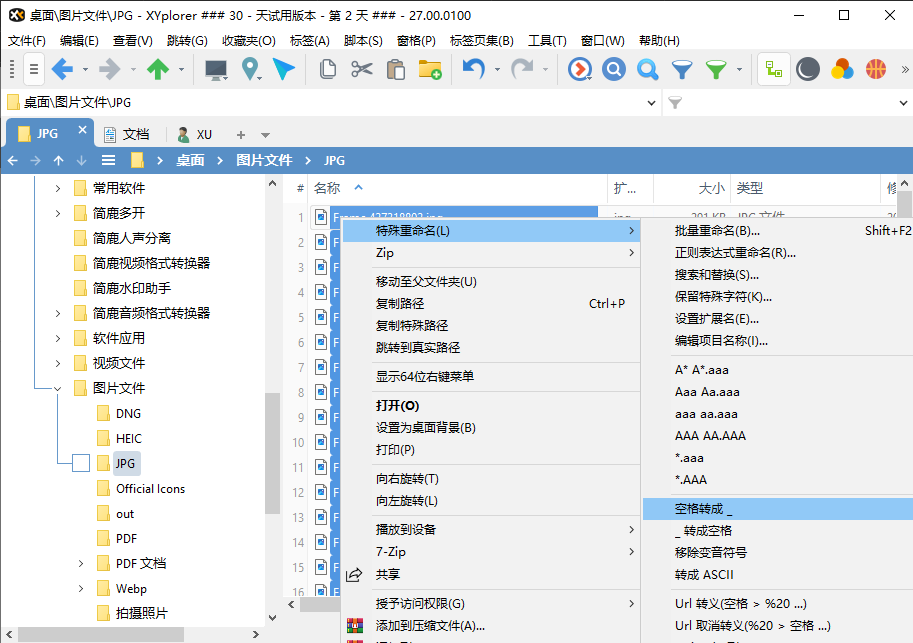Image resolution: width=913 pixels, height=643 pixels.
Task: Open the magnifier Find Files icon
Action: tap(647, 69)
